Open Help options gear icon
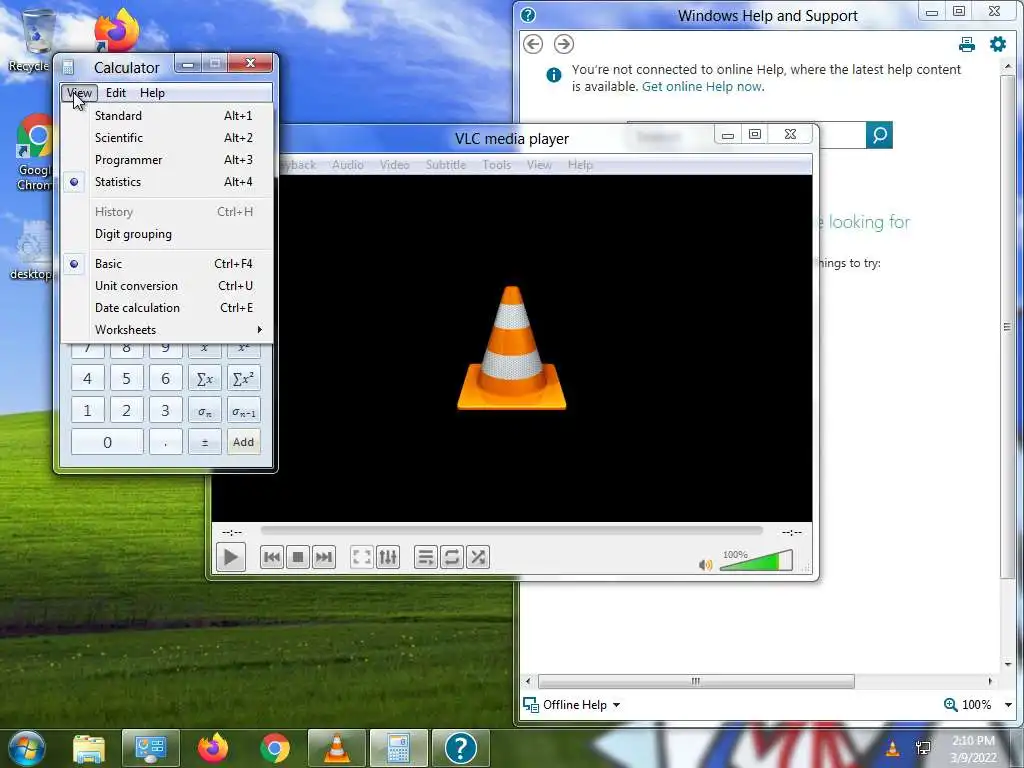Screen dimensions: 1024x768 pyautogui.click(x=998, y=44)
